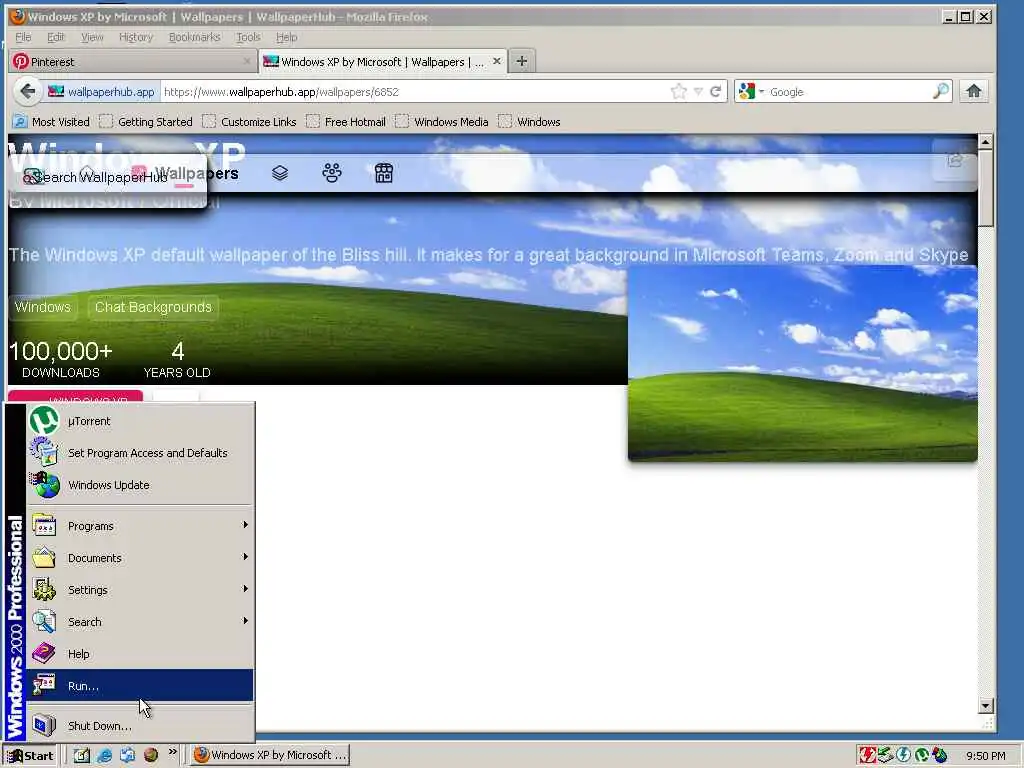Click the WallpaperHub store icon
This screenshot has width=1024, height=768.
(x=383, y=173)
